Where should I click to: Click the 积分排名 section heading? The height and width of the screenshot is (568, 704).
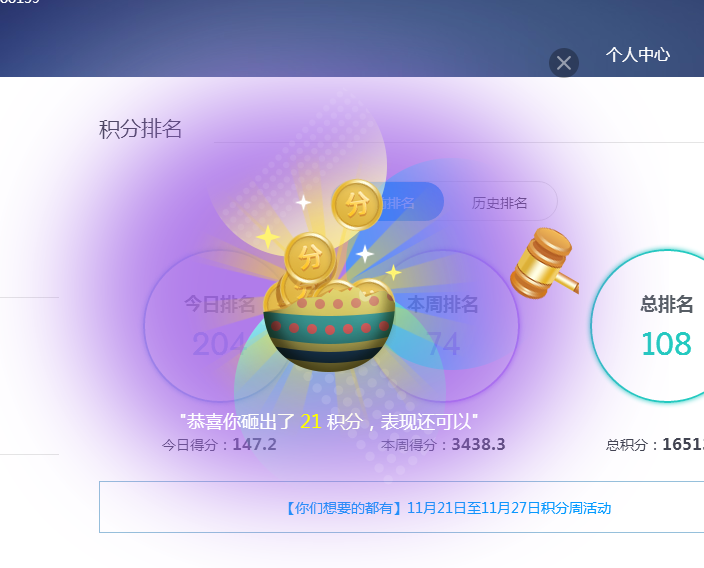click(140, 129)
